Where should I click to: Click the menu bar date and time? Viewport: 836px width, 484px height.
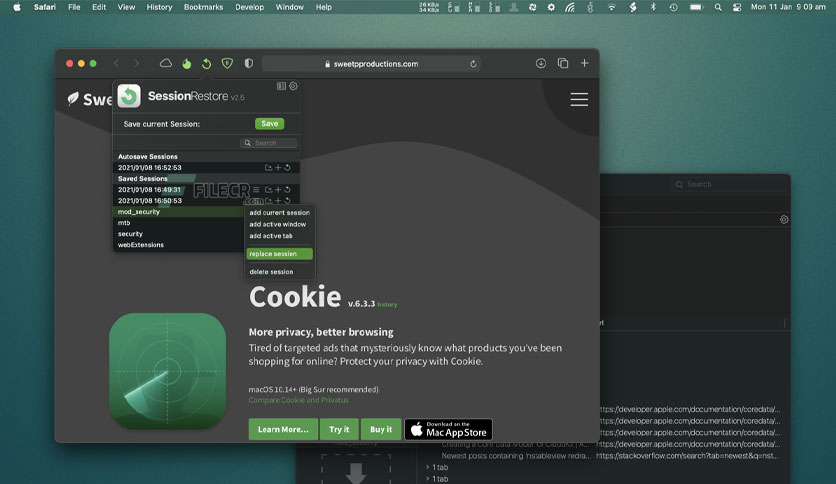click(x=788, y=7)
